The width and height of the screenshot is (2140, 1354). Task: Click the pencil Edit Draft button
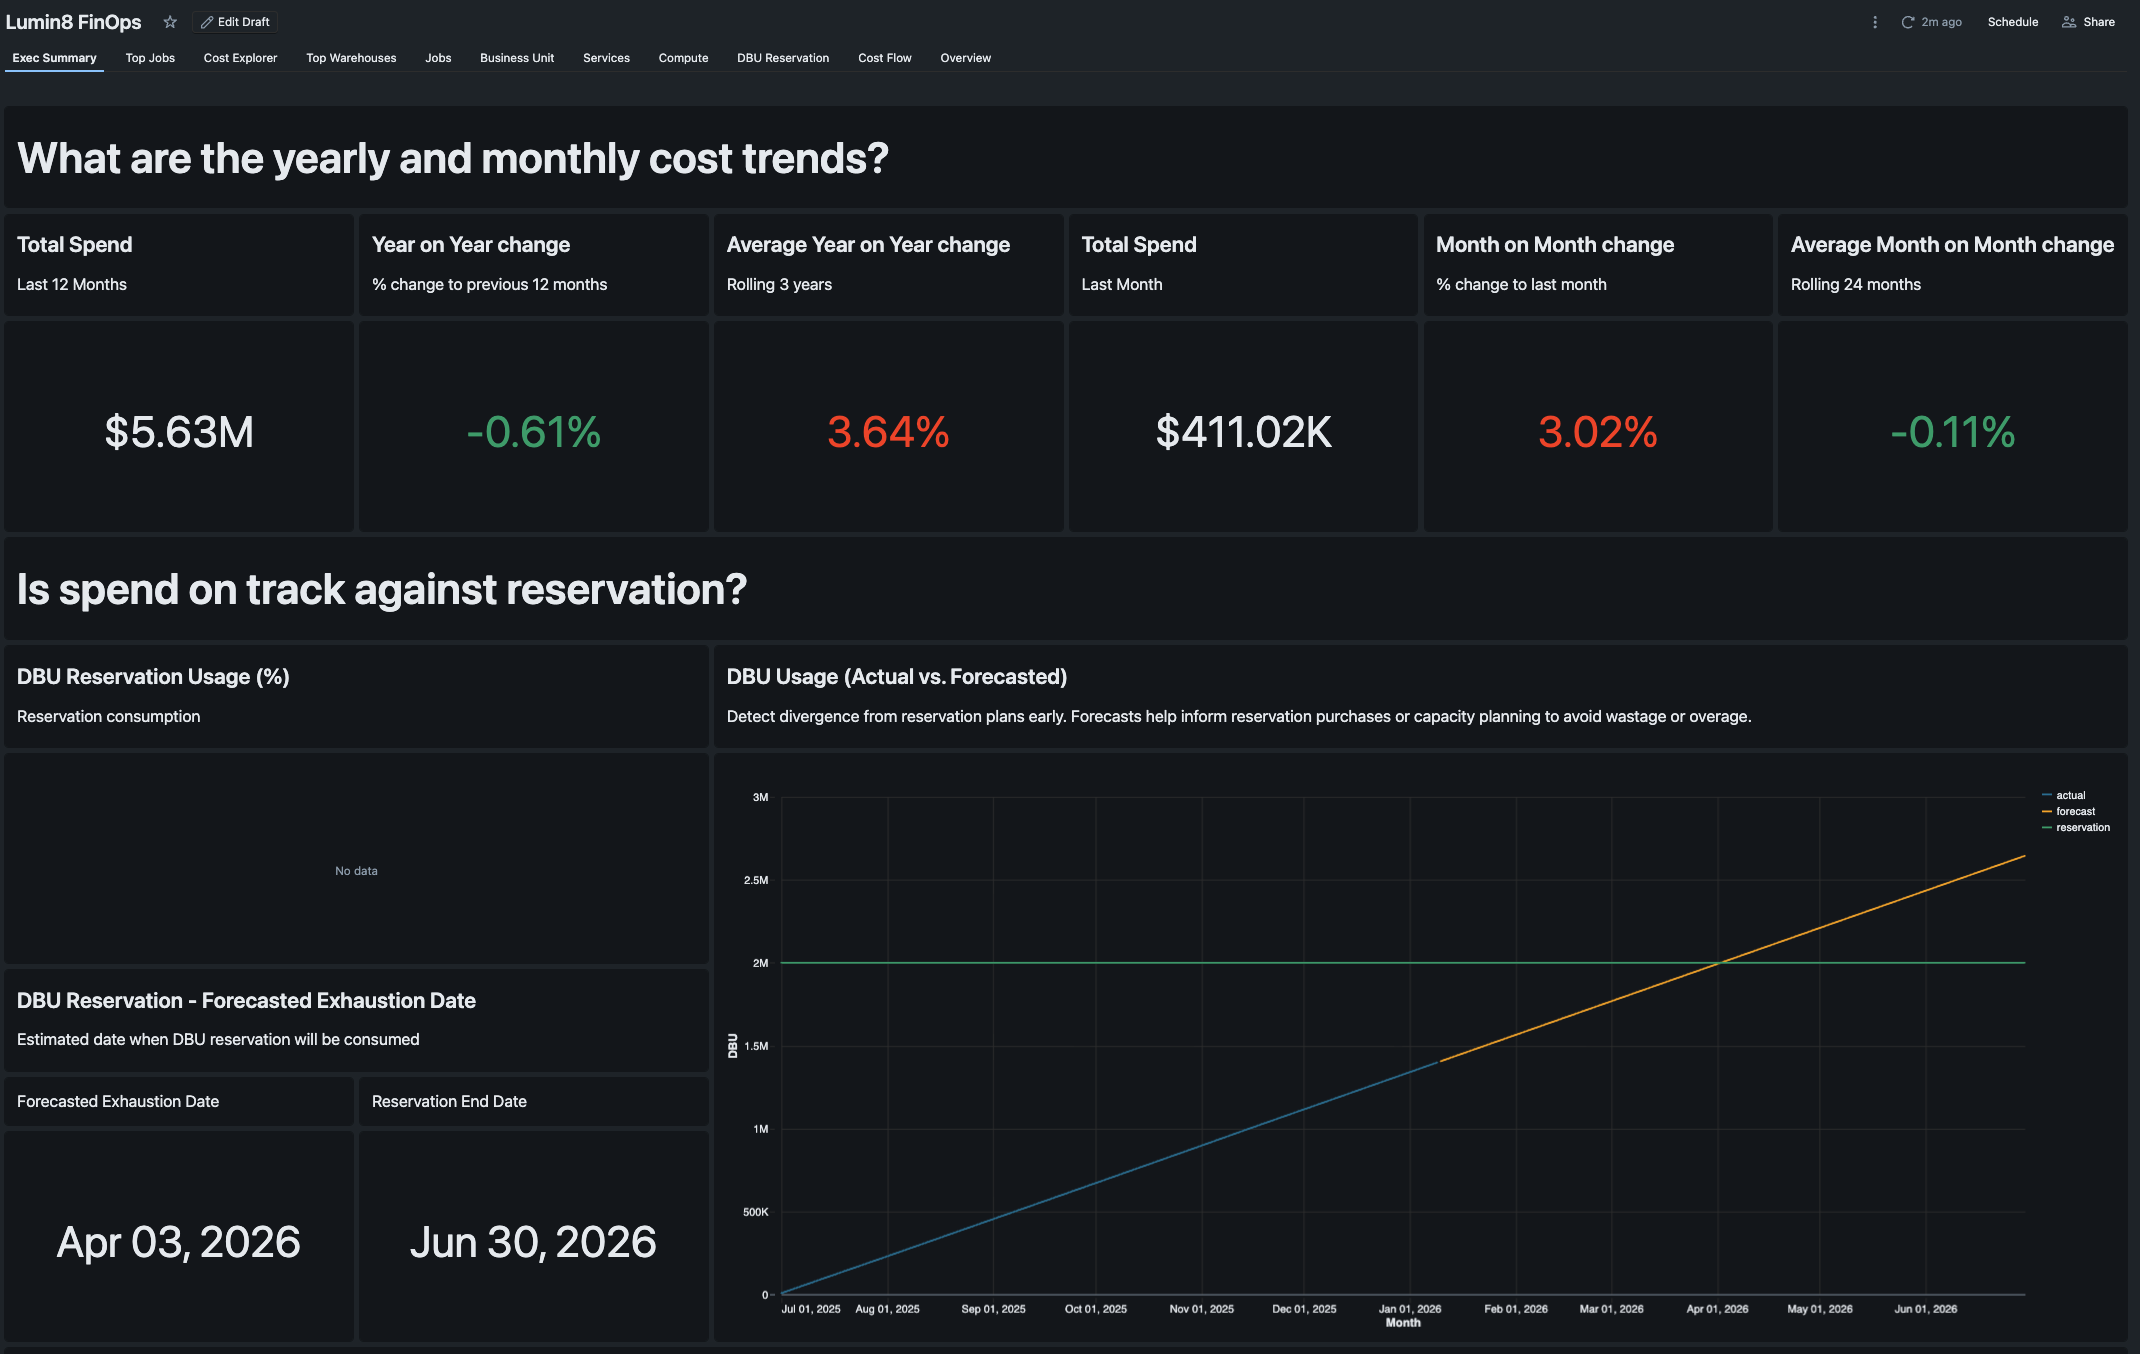pyautogui.click(x=236, y=22)
